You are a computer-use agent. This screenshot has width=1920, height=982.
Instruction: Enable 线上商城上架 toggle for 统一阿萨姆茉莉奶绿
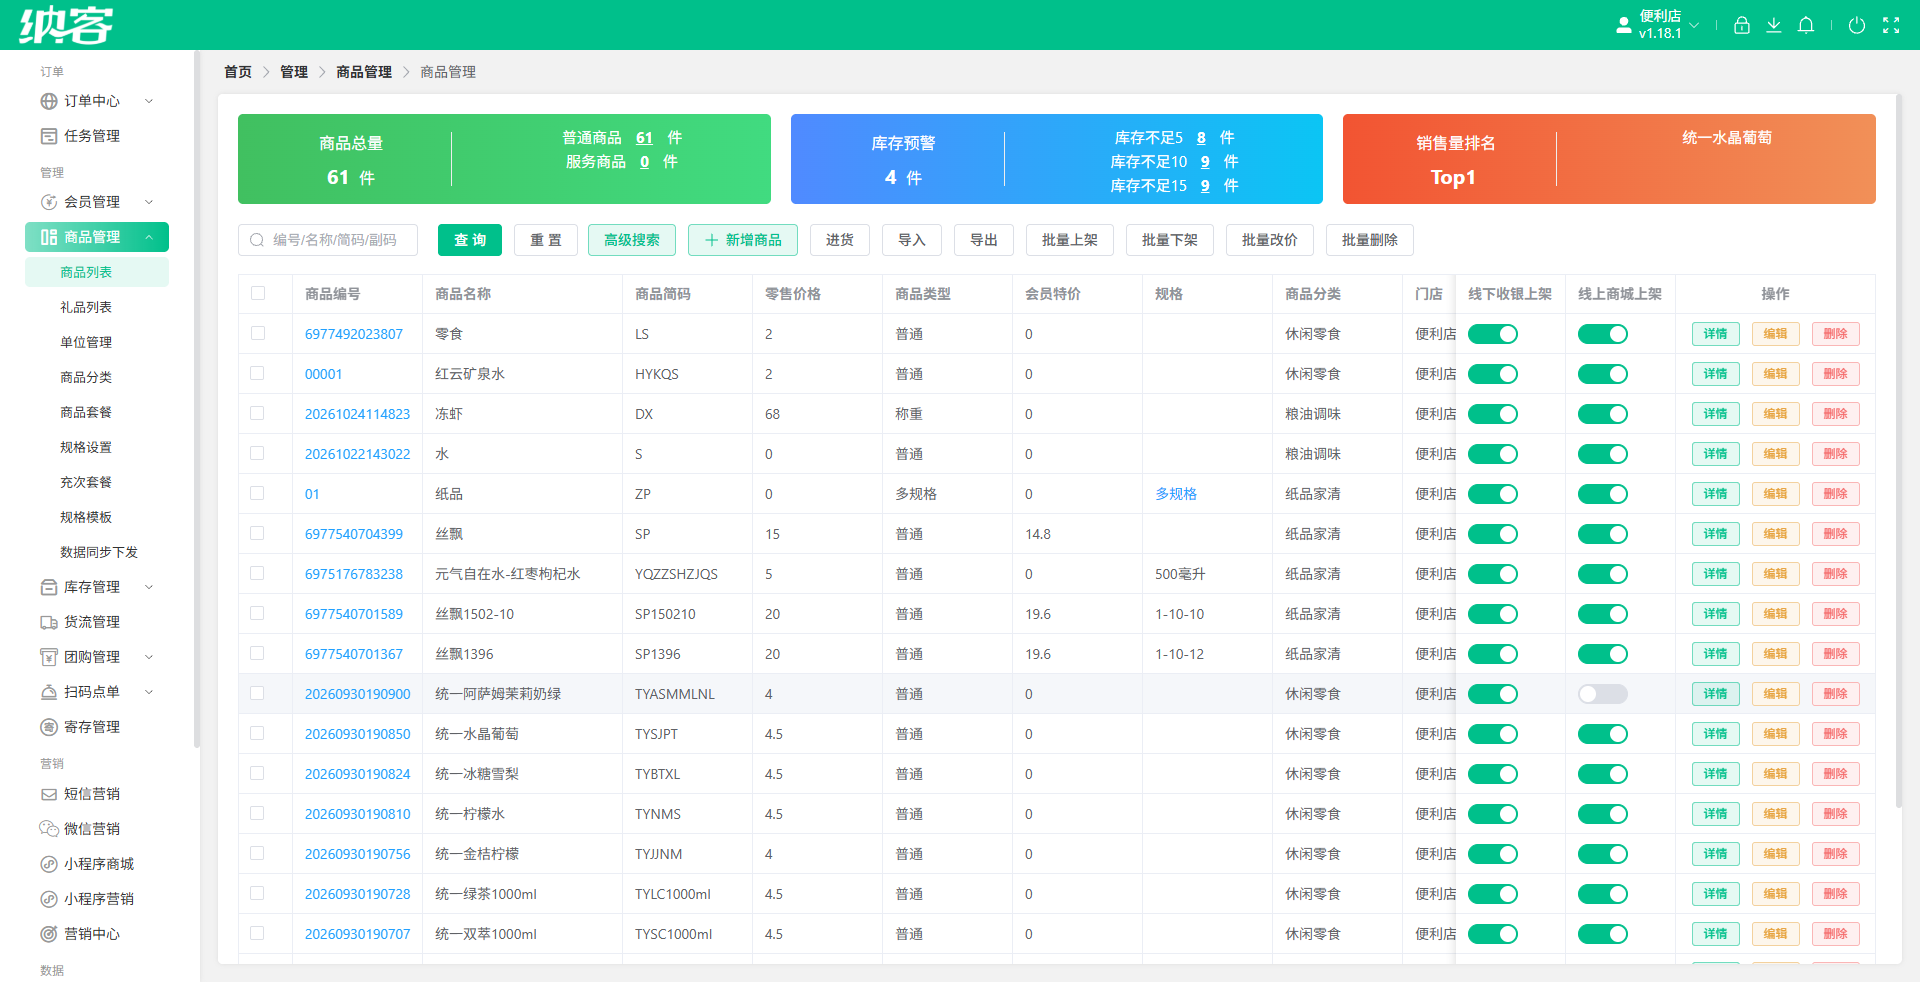[x=1603, y=694]
